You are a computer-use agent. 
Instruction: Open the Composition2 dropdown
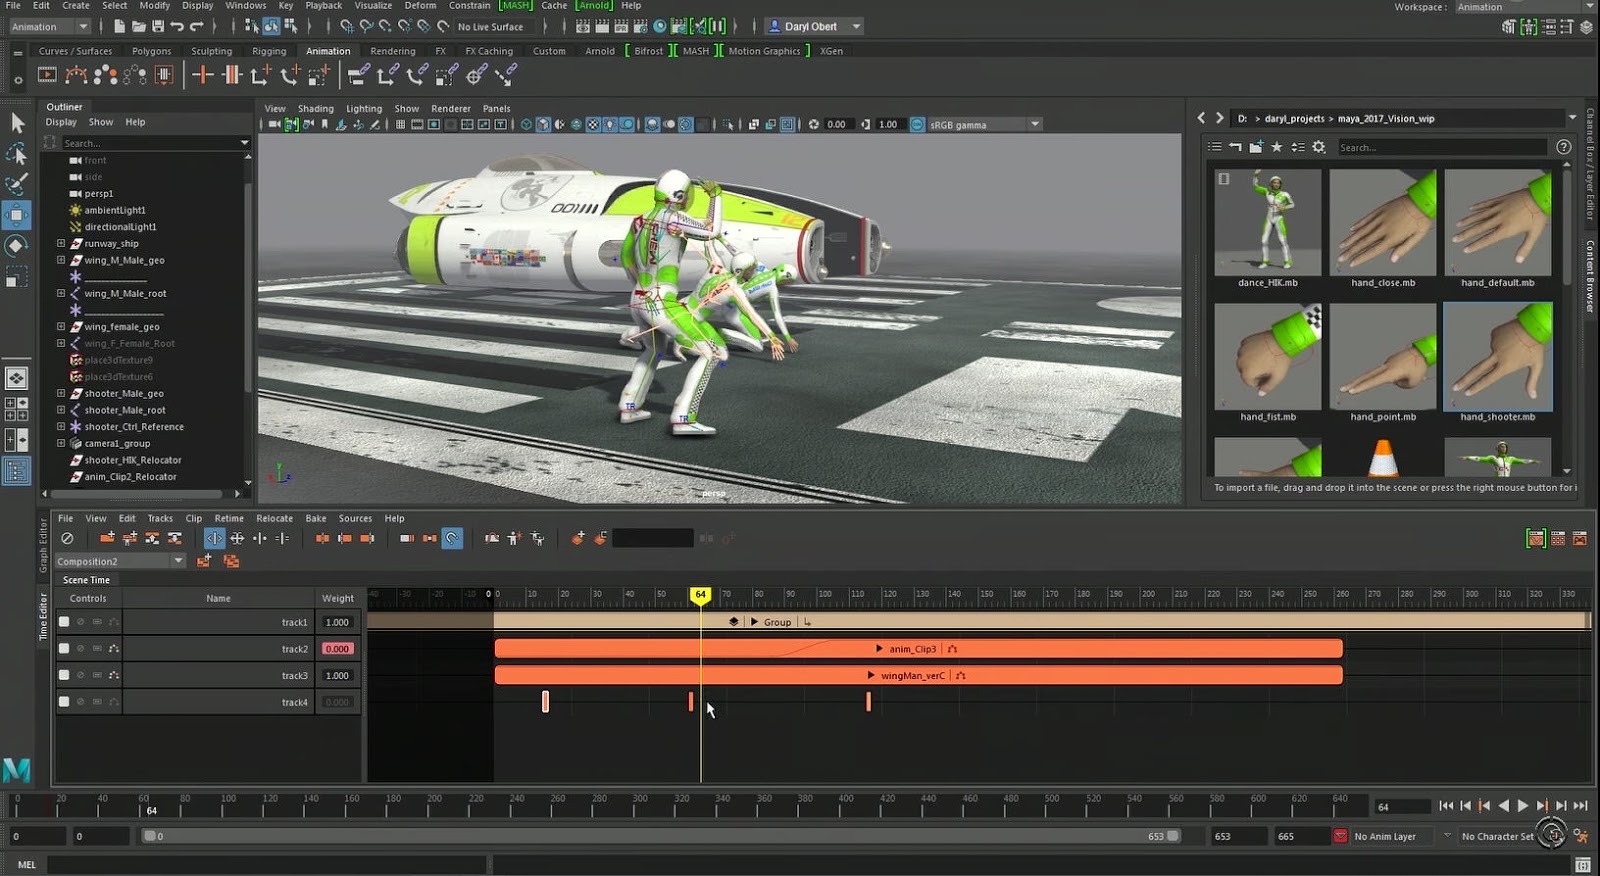178,561
